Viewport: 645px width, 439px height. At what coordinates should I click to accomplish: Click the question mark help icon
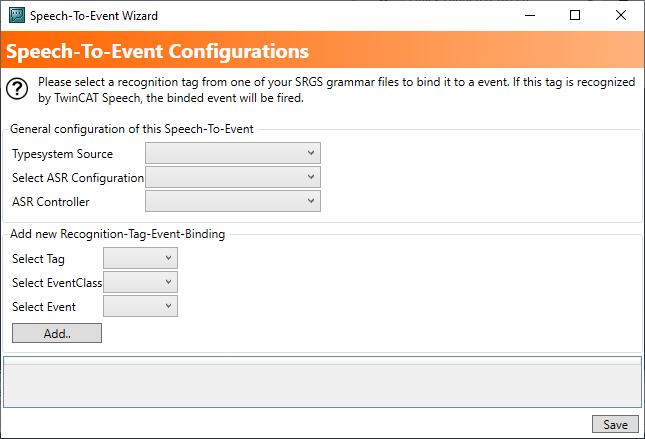click(17, 88)
